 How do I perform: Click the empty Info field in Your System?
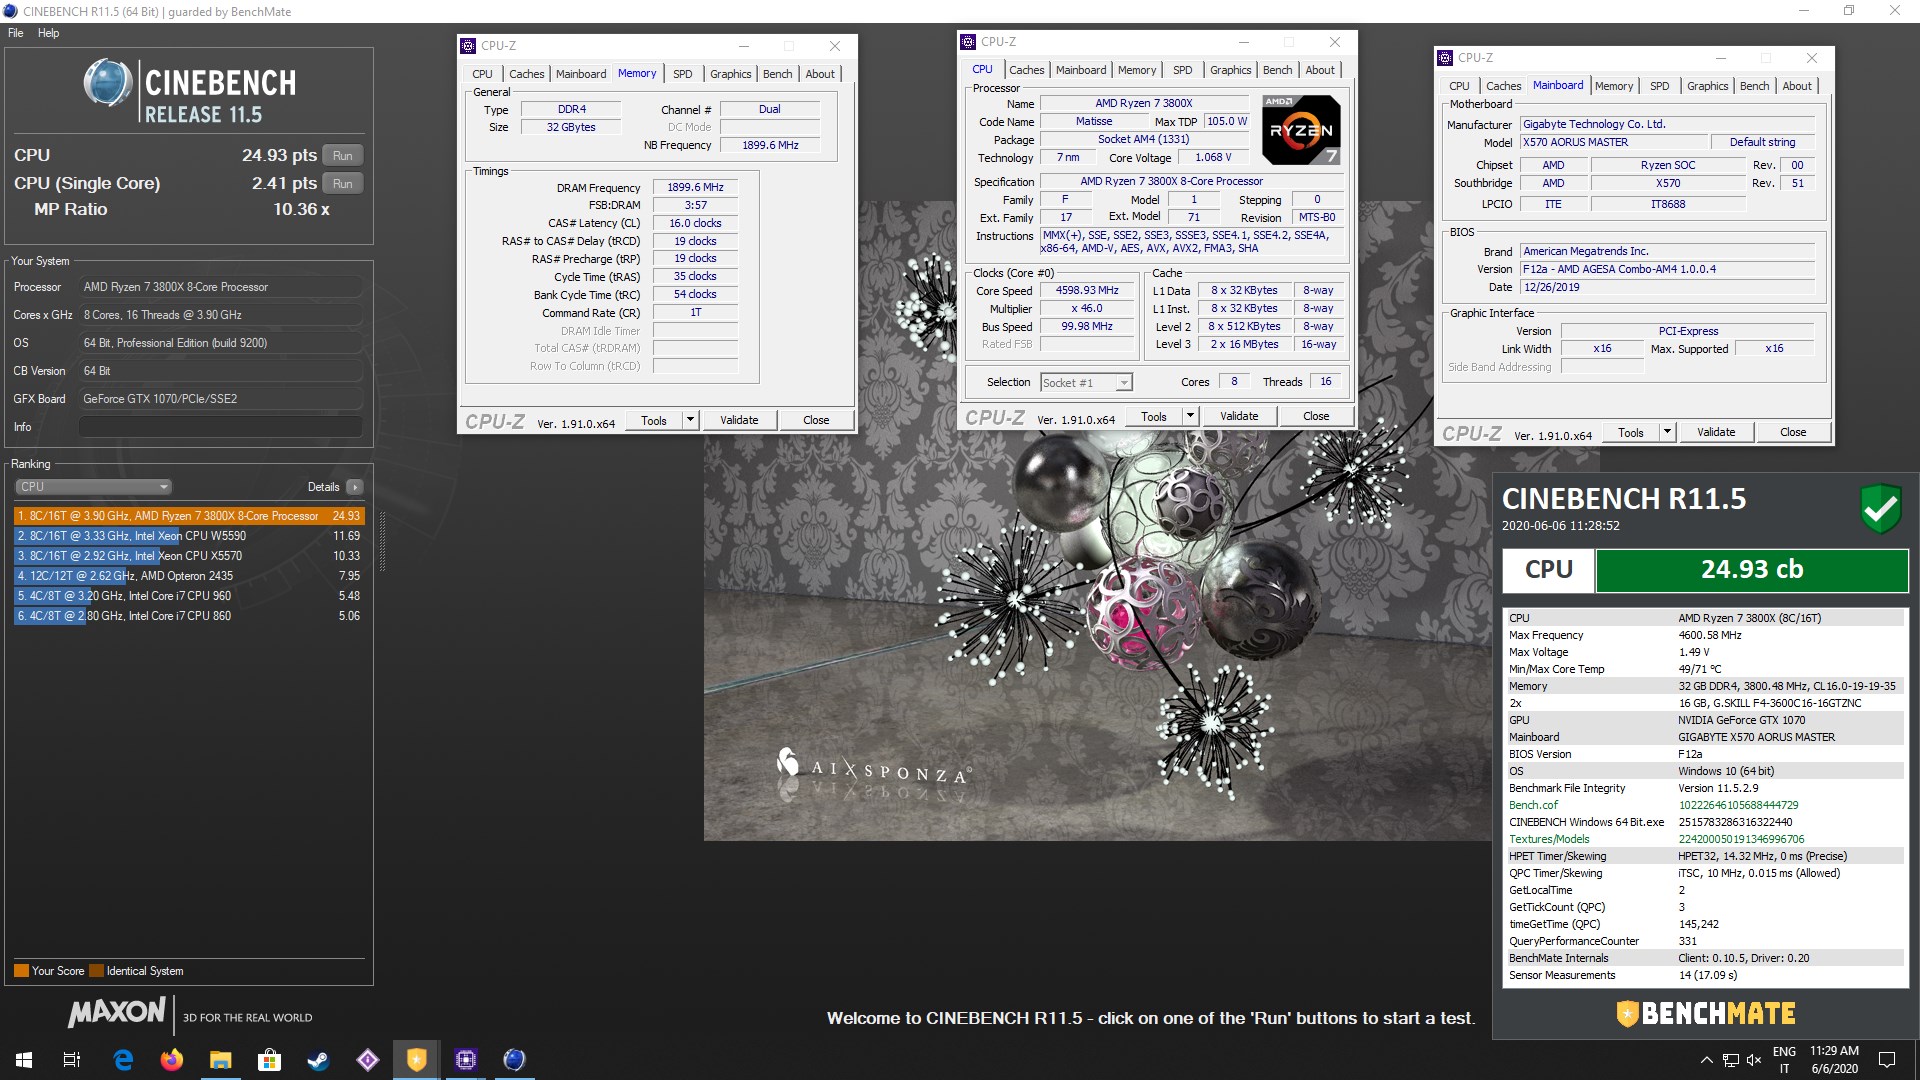tap(221, 427)
